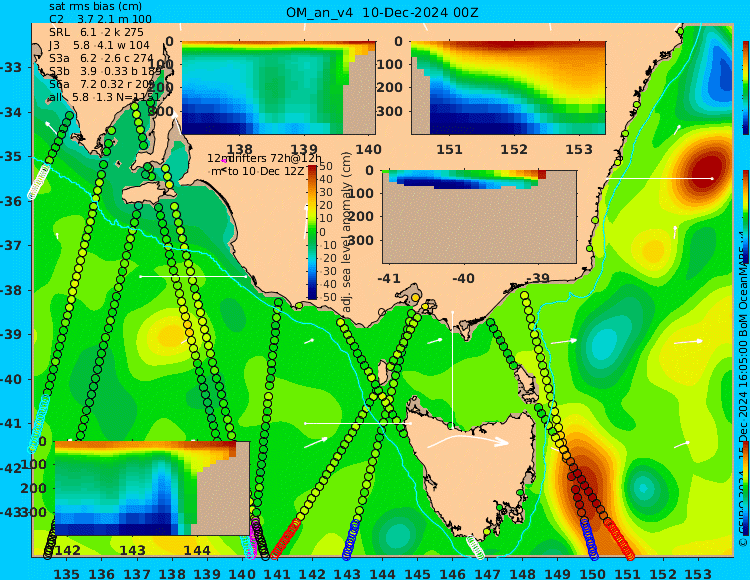Image resolution: width=750 pixels, height=580 pixels.
Task: Click the -41 label under the Bass Strait inset
Action: [389, 278]
